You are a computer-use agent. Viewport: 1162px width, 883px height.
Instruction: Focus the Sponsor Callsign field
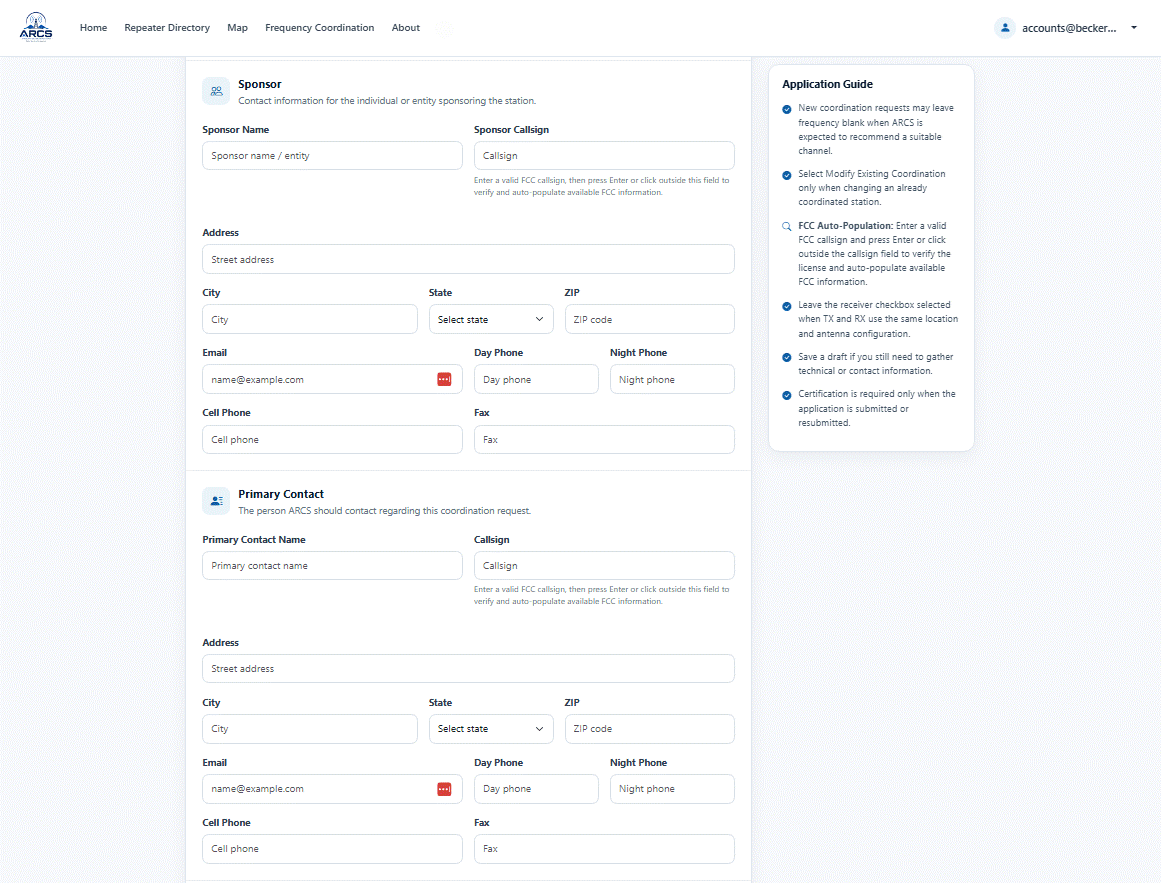click(604, 156)
